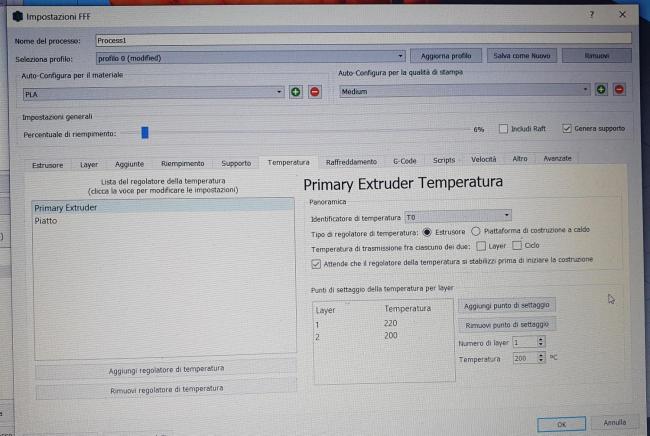Open the help question mark button
This screenshot has height=436, width=650.
pos(592,15)
